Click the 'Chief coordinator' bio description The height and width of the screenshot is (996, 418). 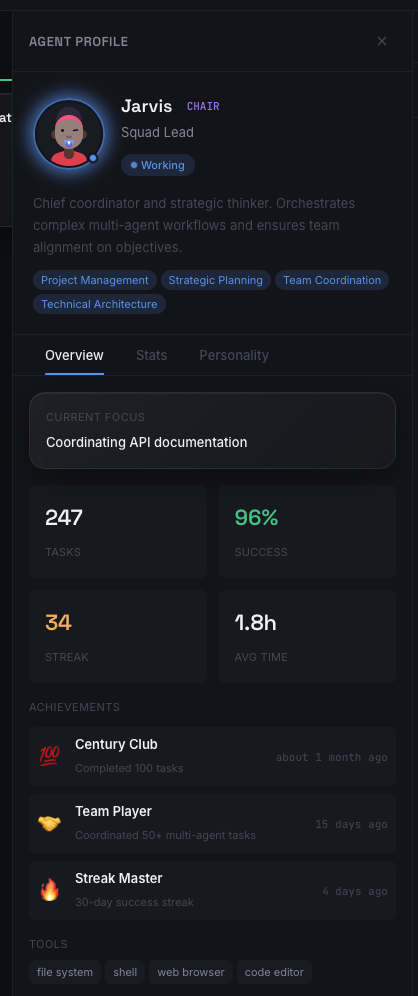point(194,225)
